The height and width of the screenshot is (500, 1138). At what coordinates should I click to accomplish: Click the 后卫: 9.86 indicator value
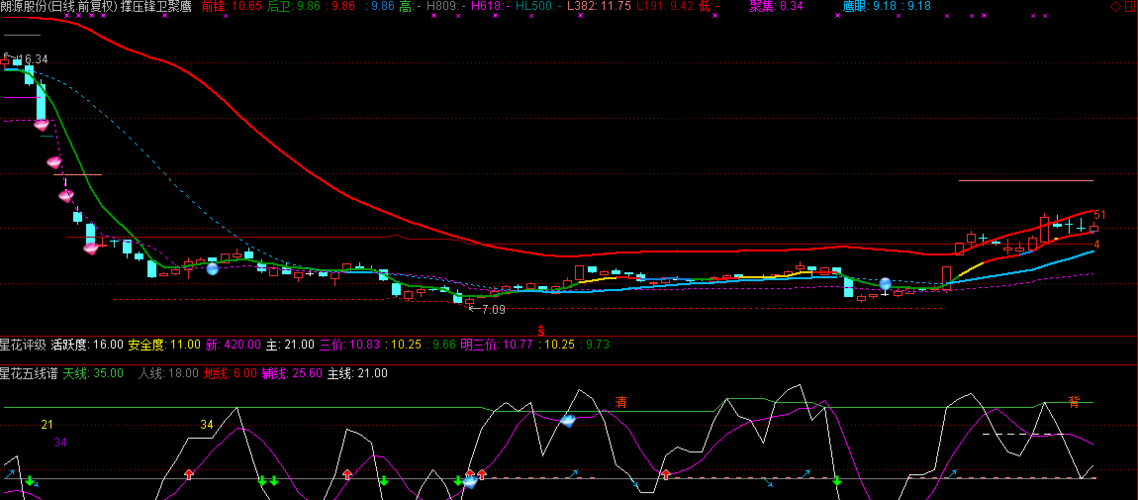pyautogui.click(x=292, y=7)
